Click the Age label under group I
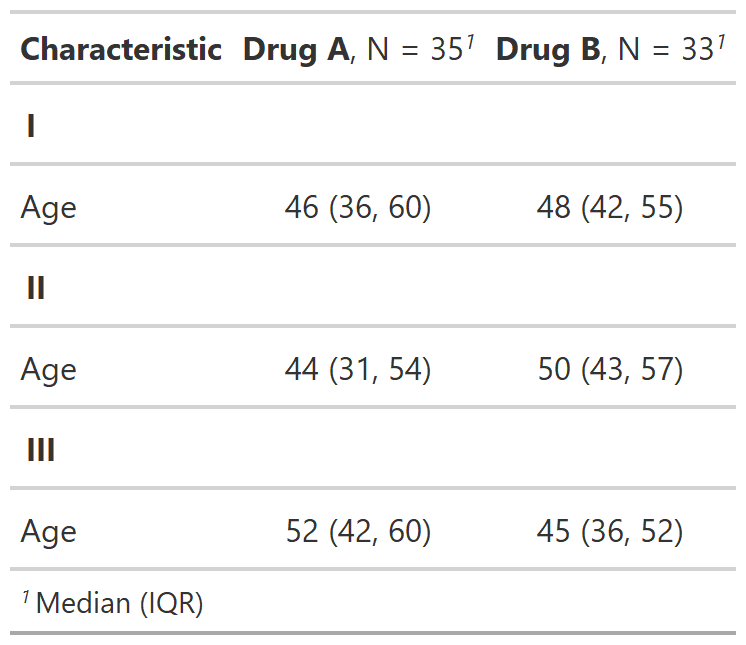This screenshot has height=645, width=746. coord(49,208)
